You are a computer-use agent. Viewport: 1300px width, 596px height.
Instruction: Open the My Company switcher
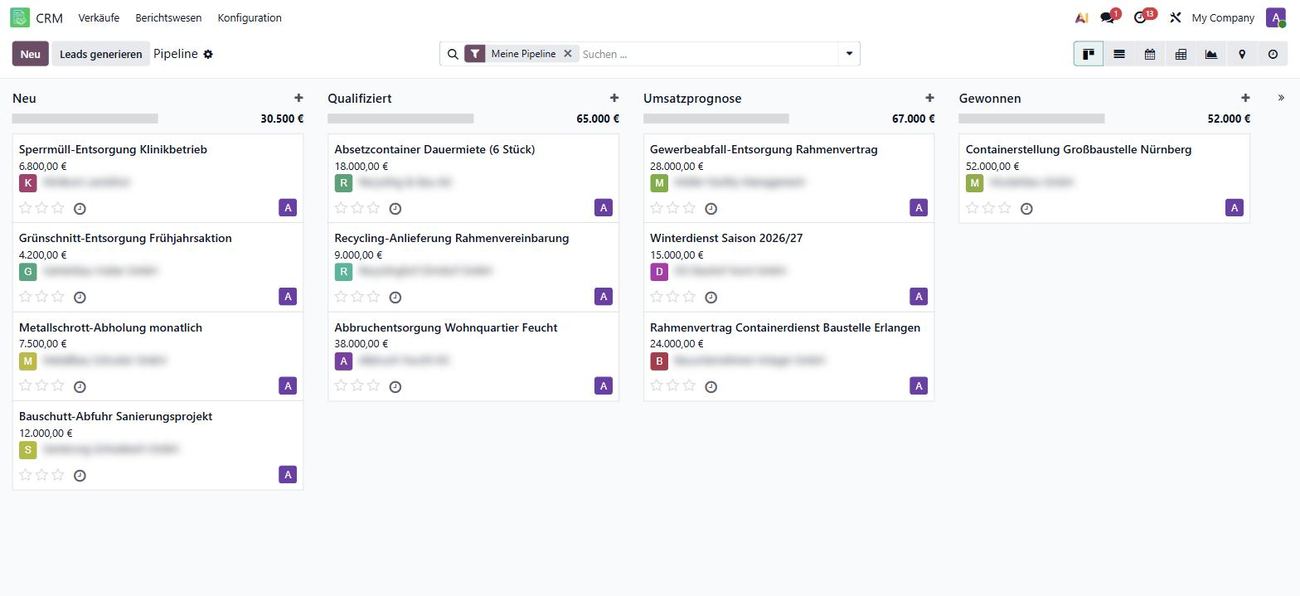(1222, 18)
